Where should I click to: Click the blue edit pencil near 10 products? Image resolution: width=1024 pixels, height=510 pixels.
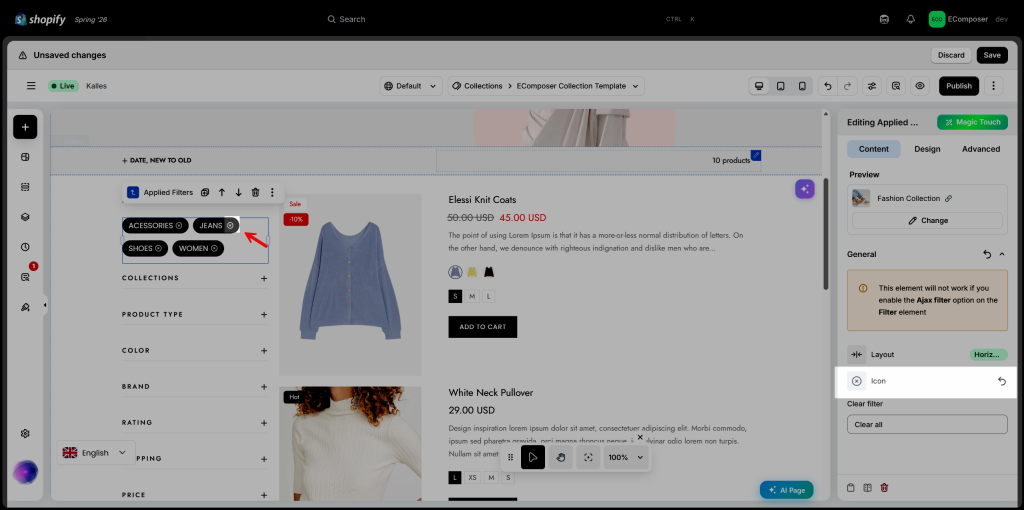756,155
